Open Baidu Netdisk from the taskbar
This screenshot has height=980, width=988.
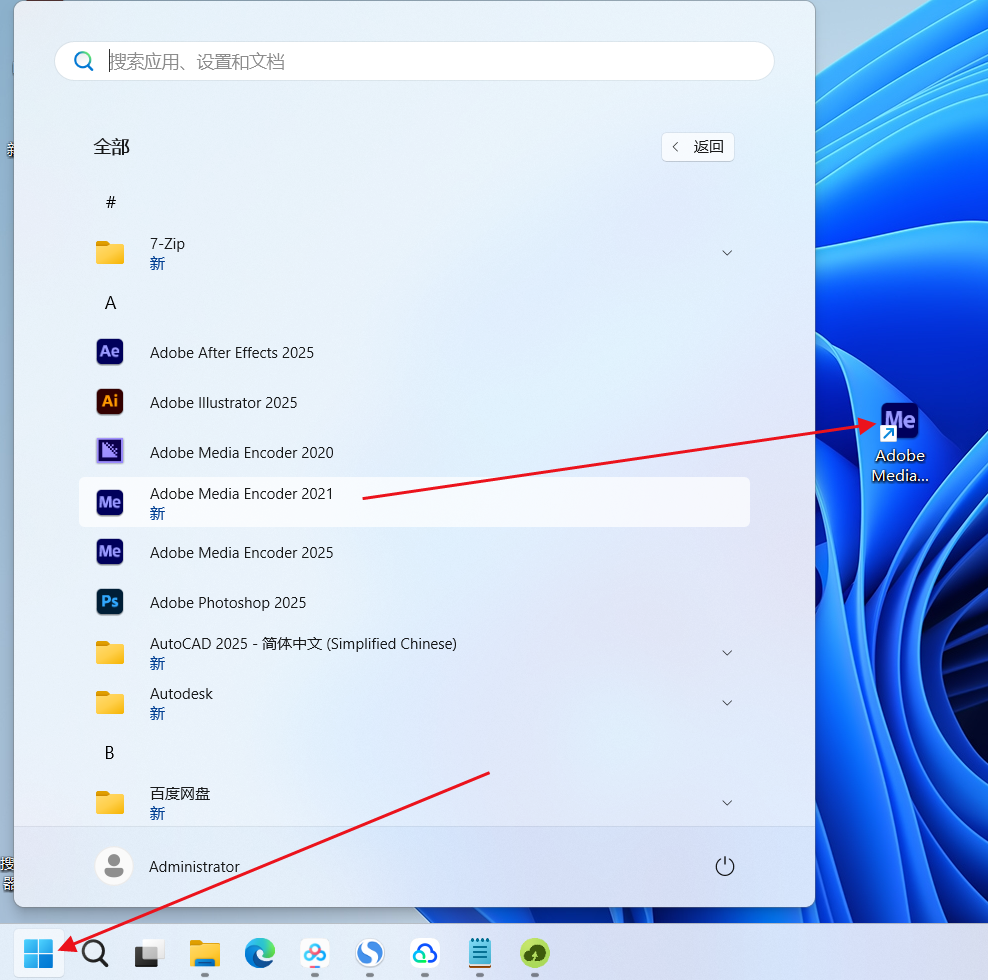point(315,953)
